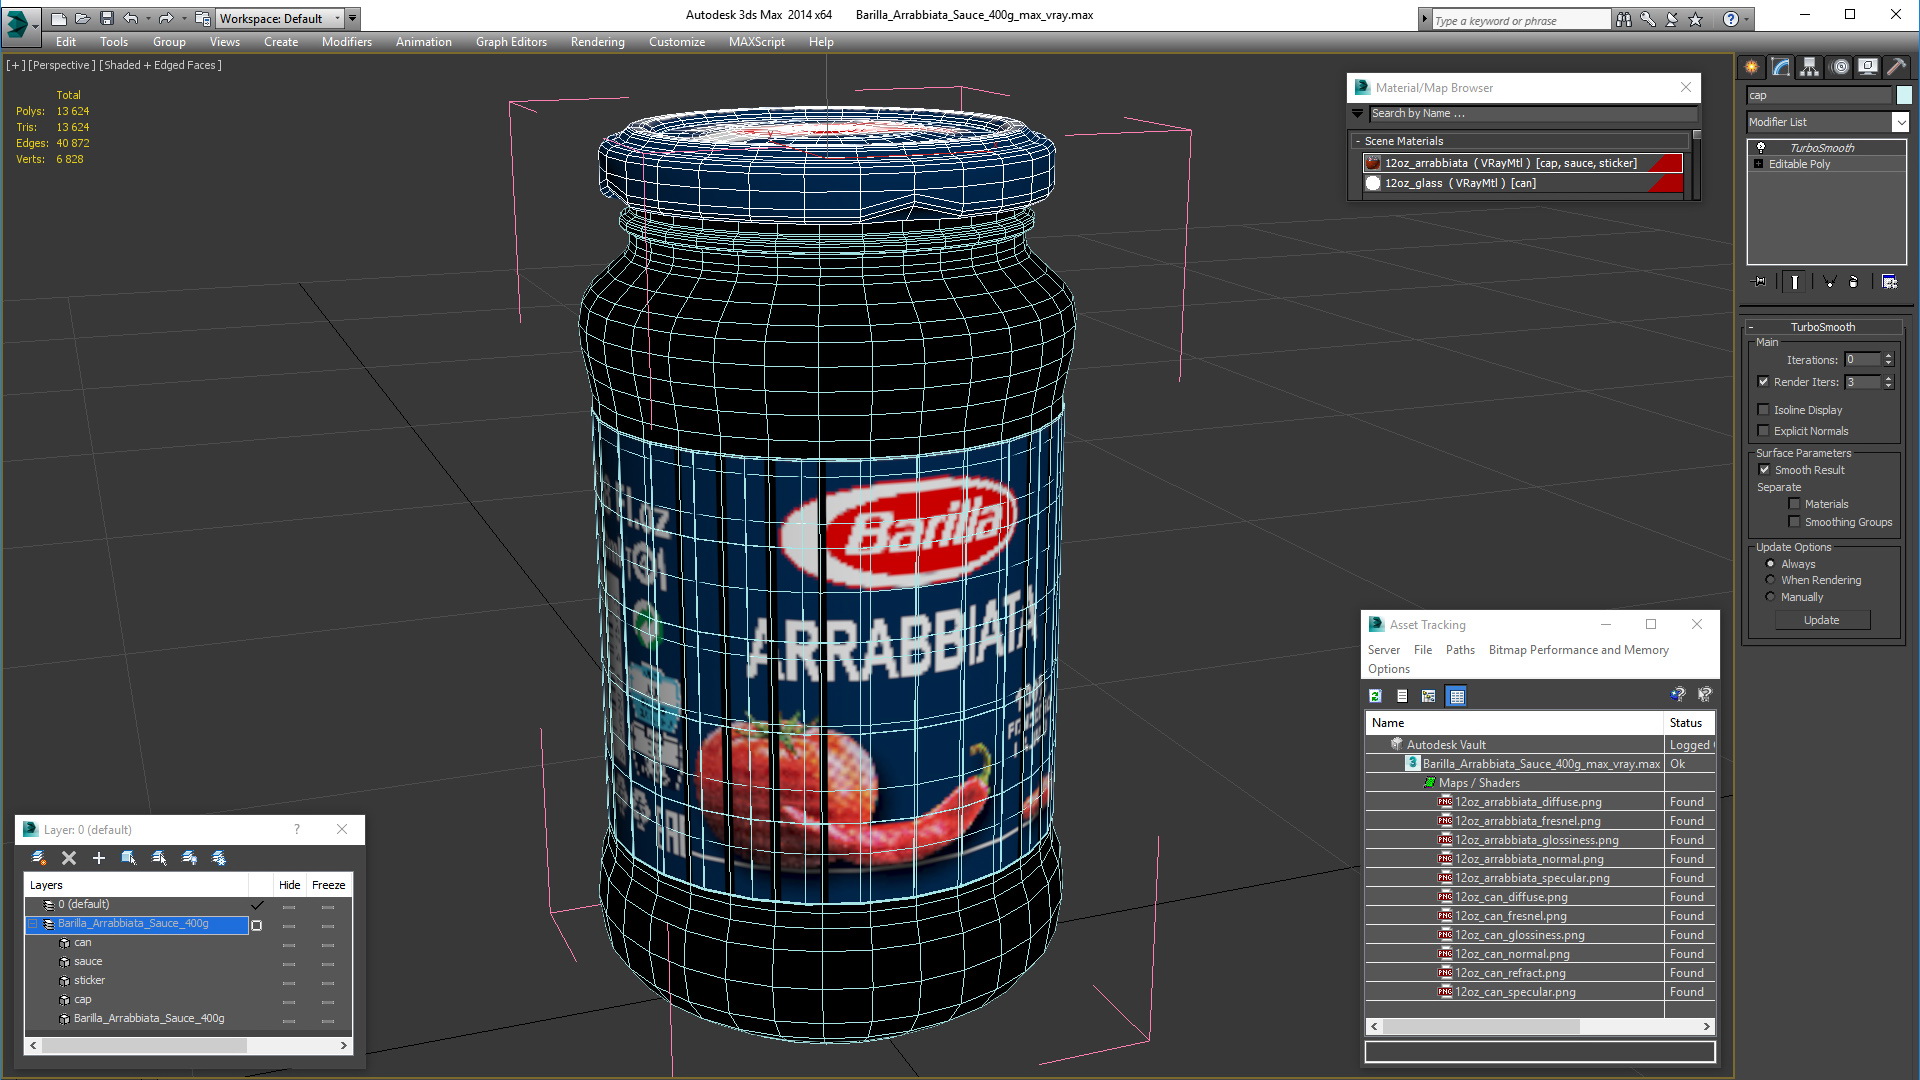The image size is (1920, 1080).
Task: Open the Modifier List dropdown
Action: coord(1900,122)
